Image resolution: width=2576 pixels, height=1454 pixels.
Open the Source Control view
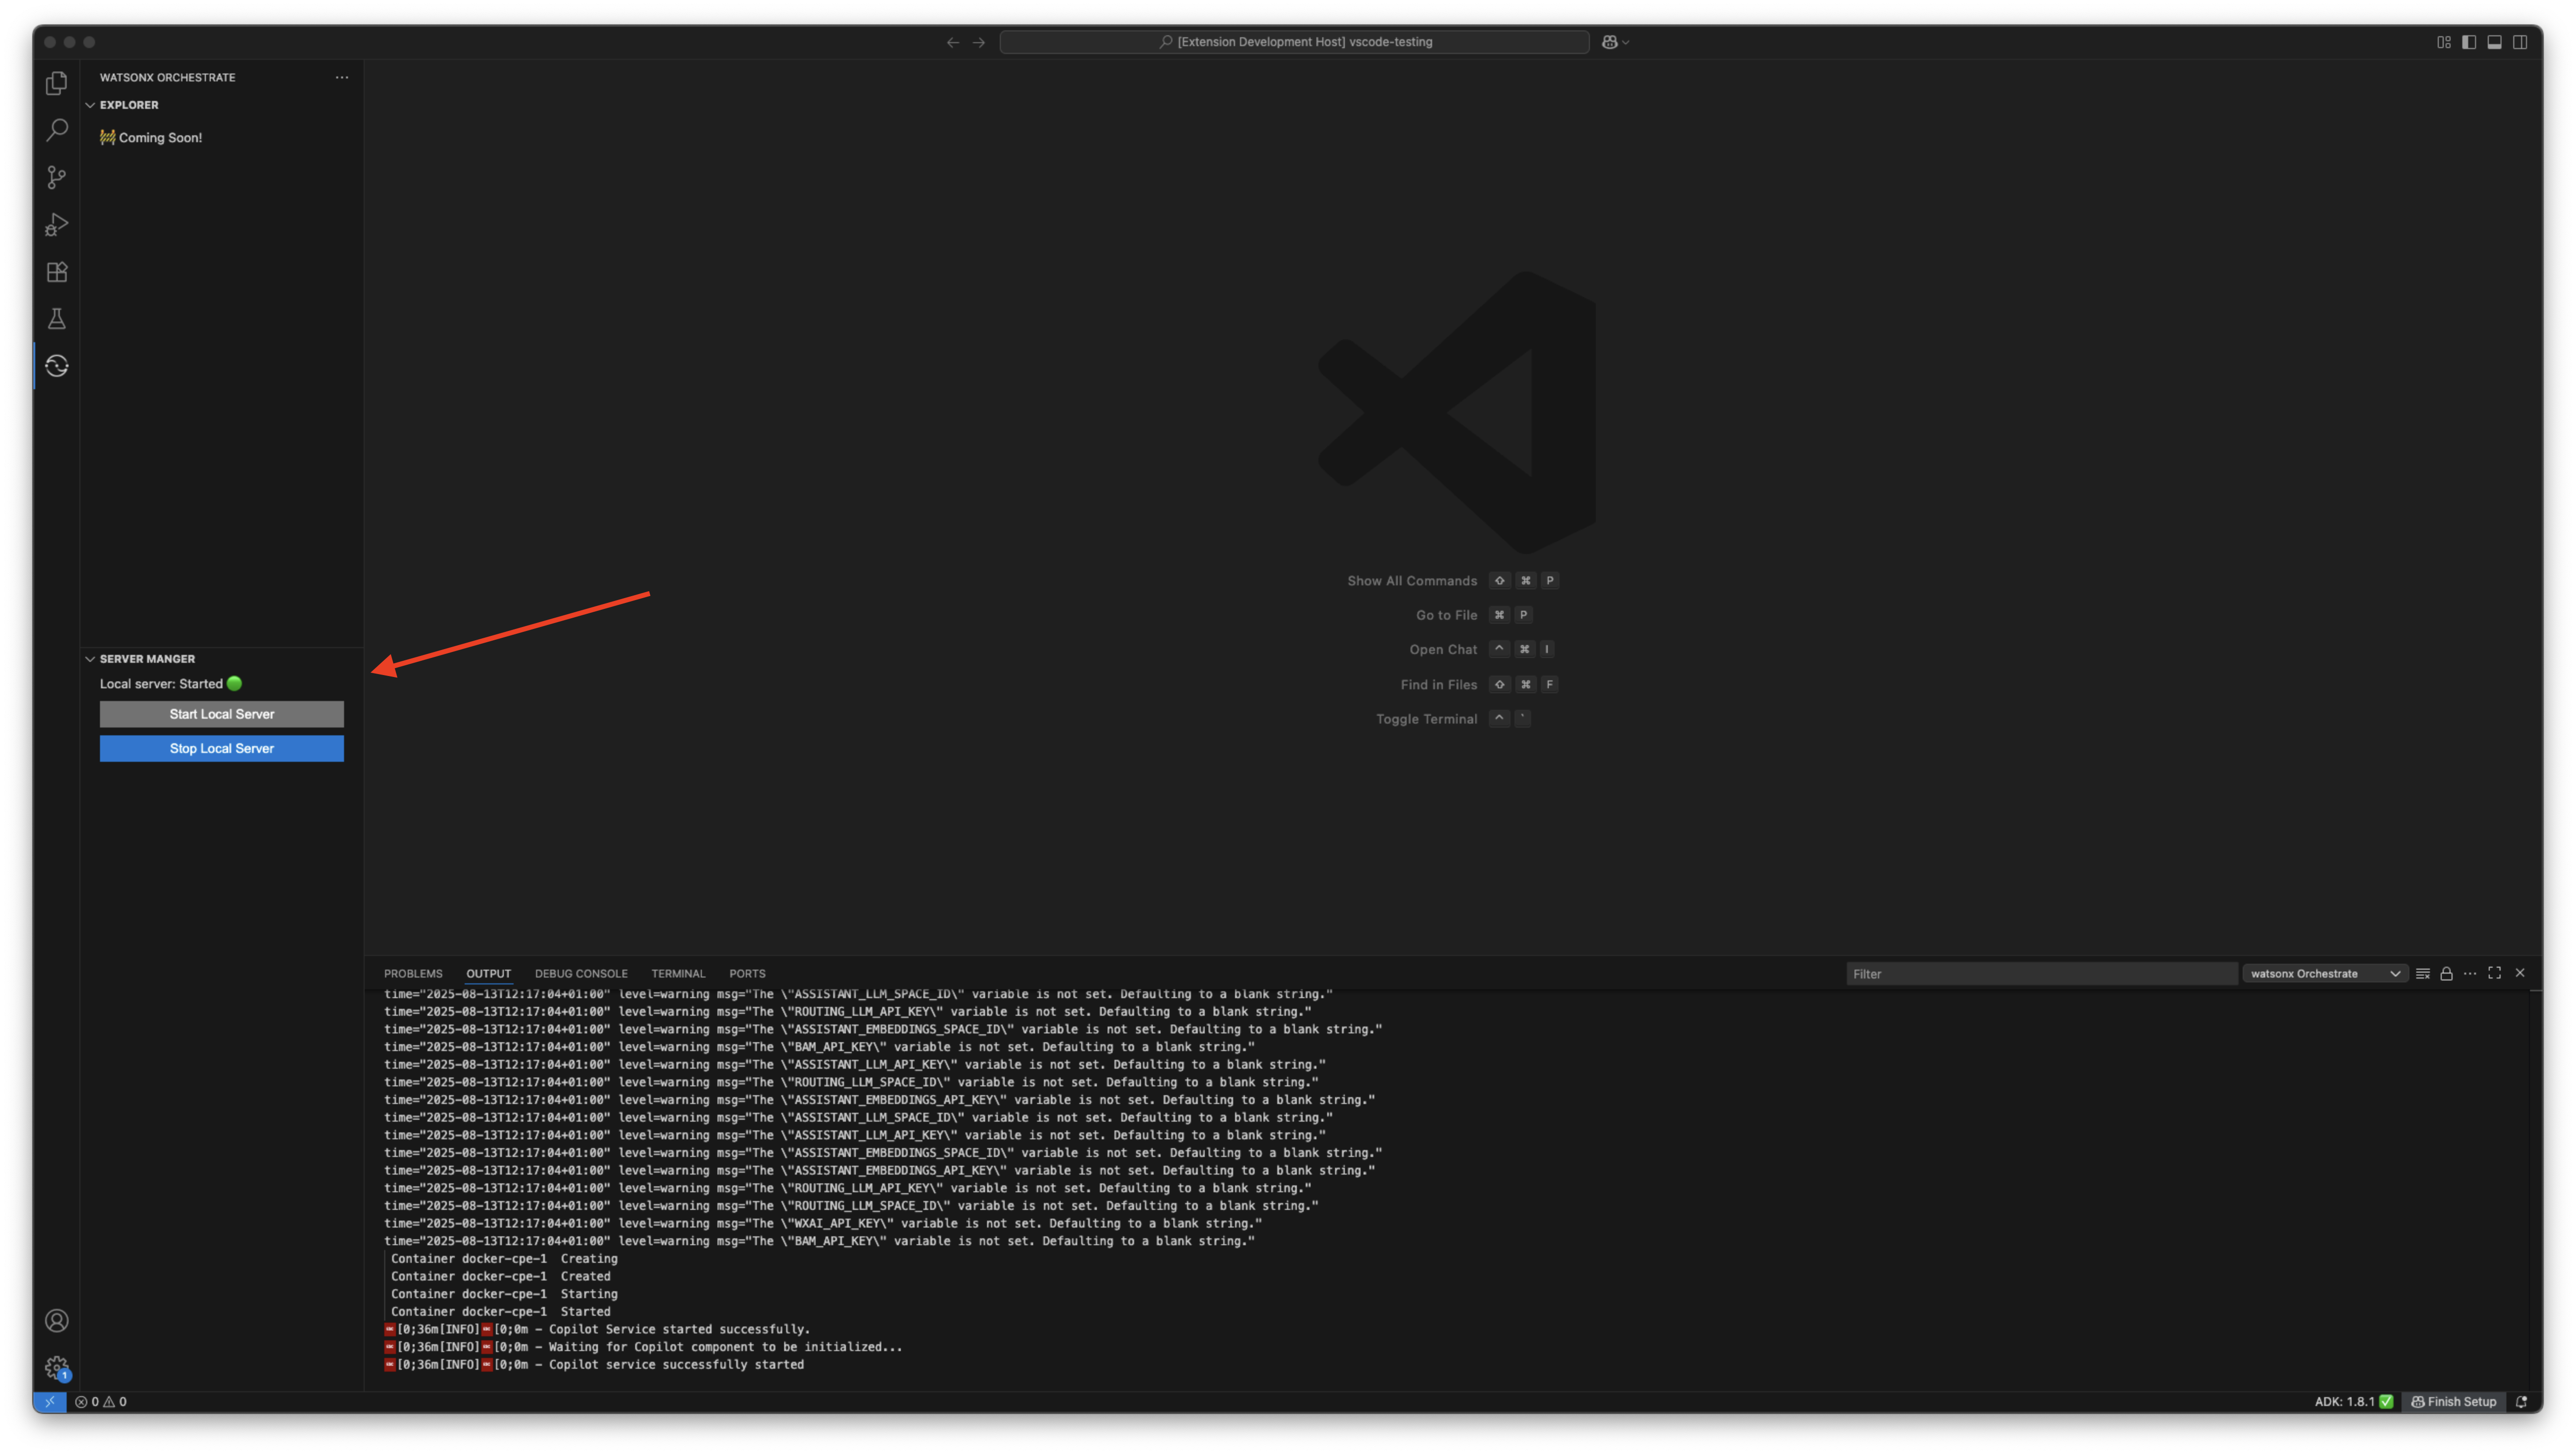tap(57, 177)
